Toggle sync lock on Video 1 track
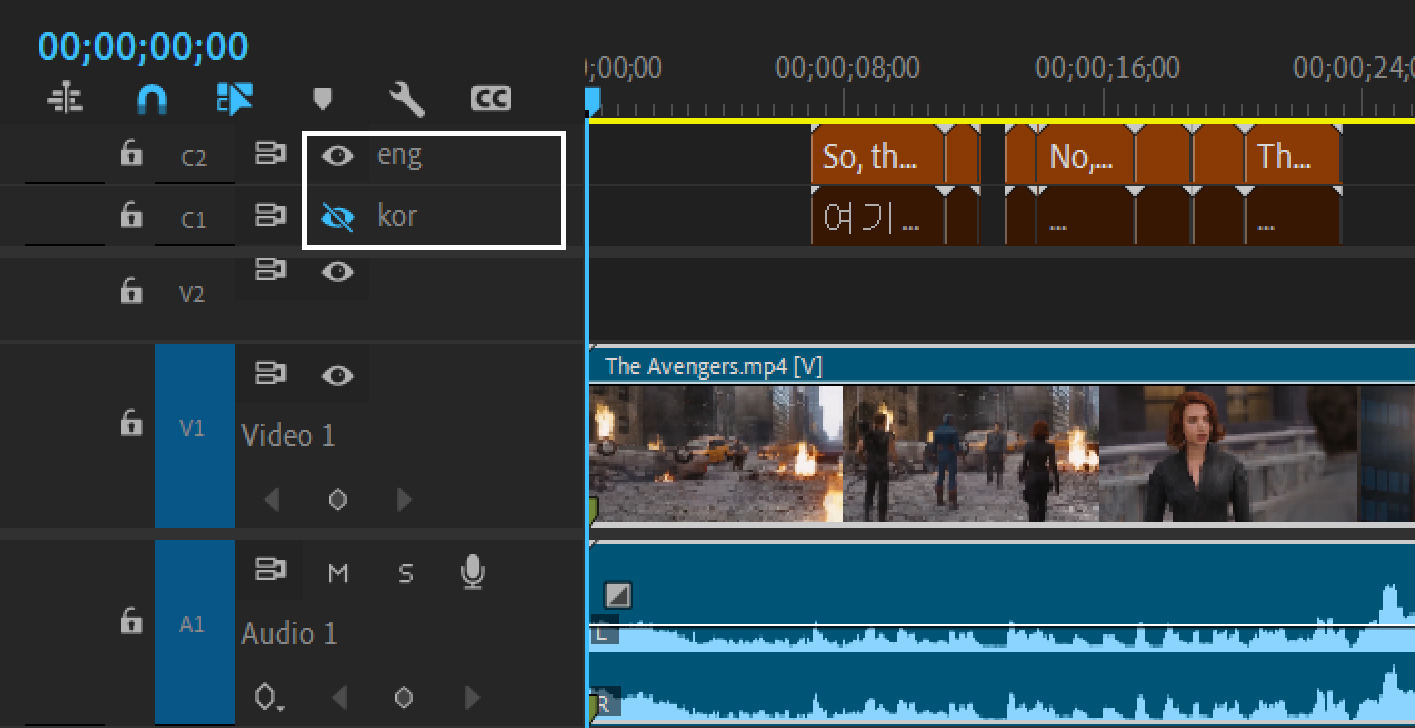 pyautogui.click(x=269, y=374)
